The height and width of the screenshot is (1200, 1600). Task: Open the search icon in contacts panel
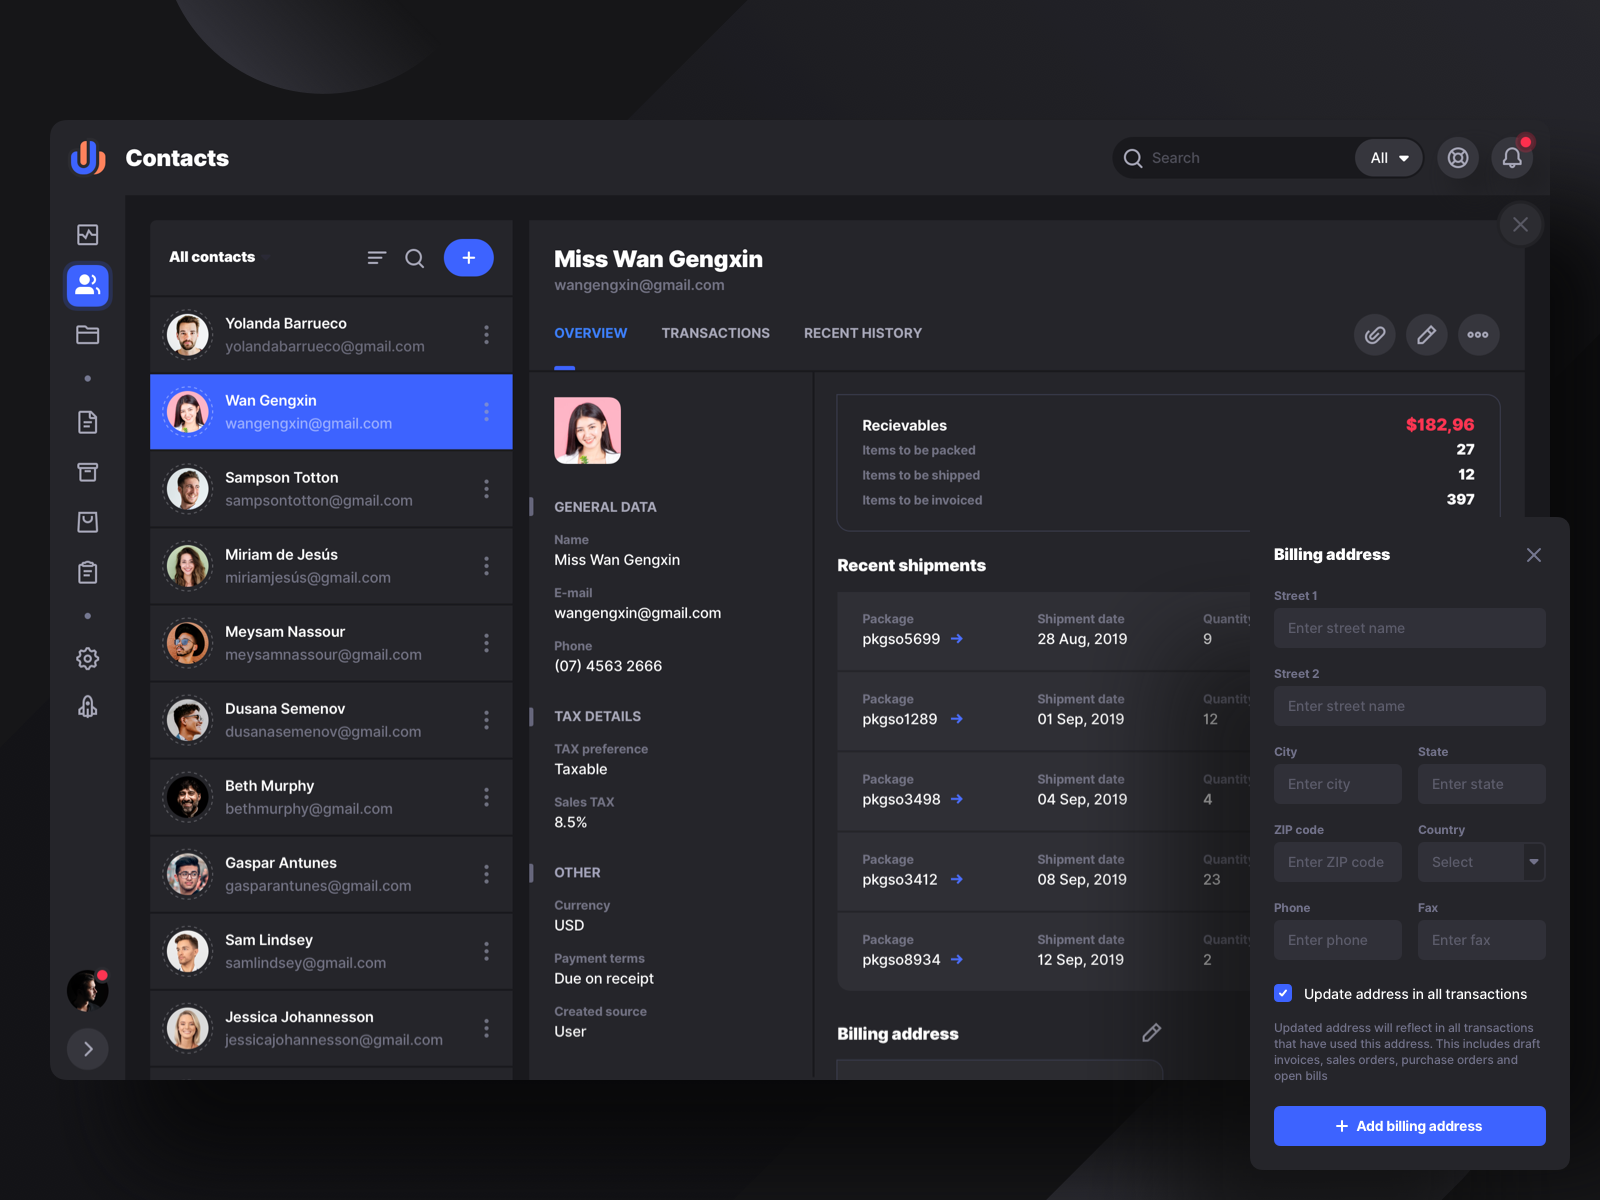(x=414, y=258)
